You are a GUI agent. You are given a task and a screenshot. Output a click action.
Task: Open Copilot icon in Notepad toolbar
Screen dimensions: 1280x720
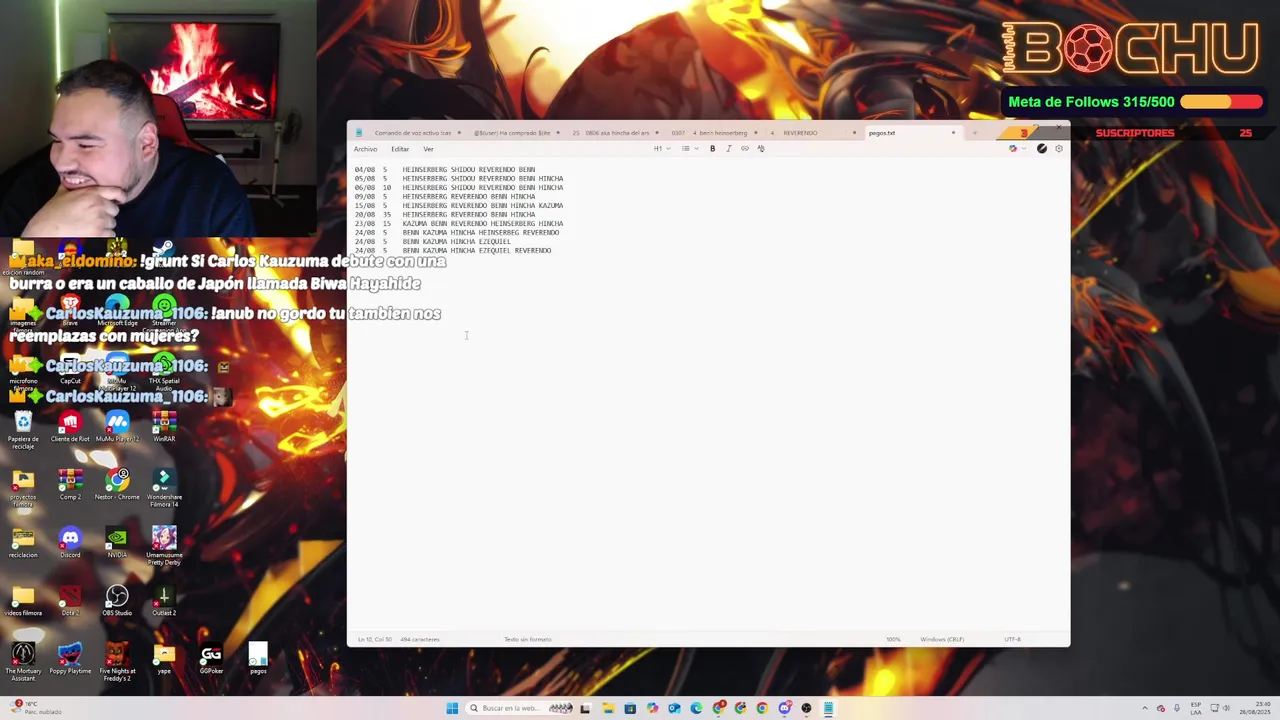[x=1012, y=149]
